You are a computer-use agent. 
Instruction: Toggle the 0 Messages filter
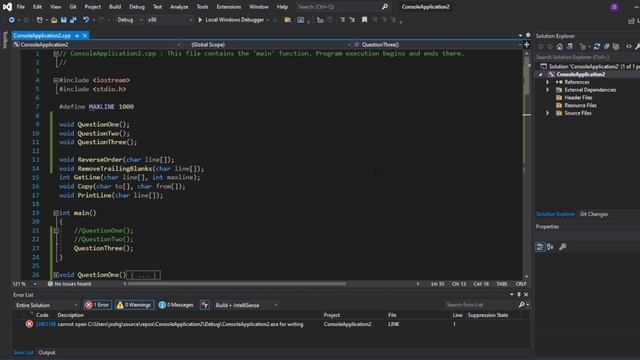click(176, 305)
